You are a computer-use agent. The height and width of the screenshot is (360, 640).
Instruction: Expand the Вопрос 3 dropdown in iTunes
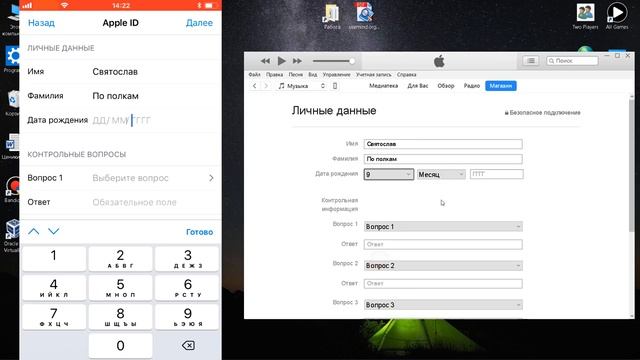click(x=443, y=305)
